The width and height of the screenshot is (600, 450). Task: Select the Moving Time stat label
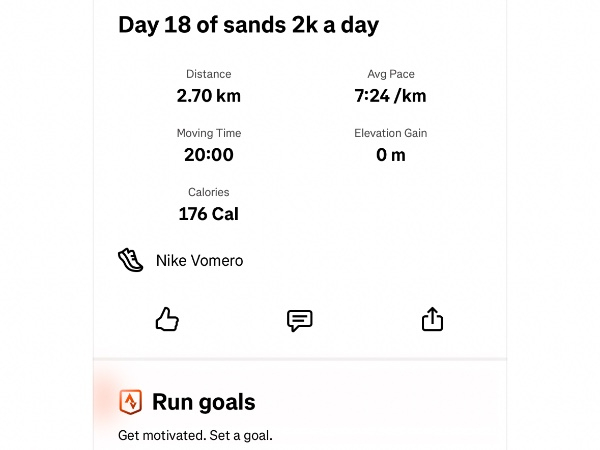tap(208, 133)
